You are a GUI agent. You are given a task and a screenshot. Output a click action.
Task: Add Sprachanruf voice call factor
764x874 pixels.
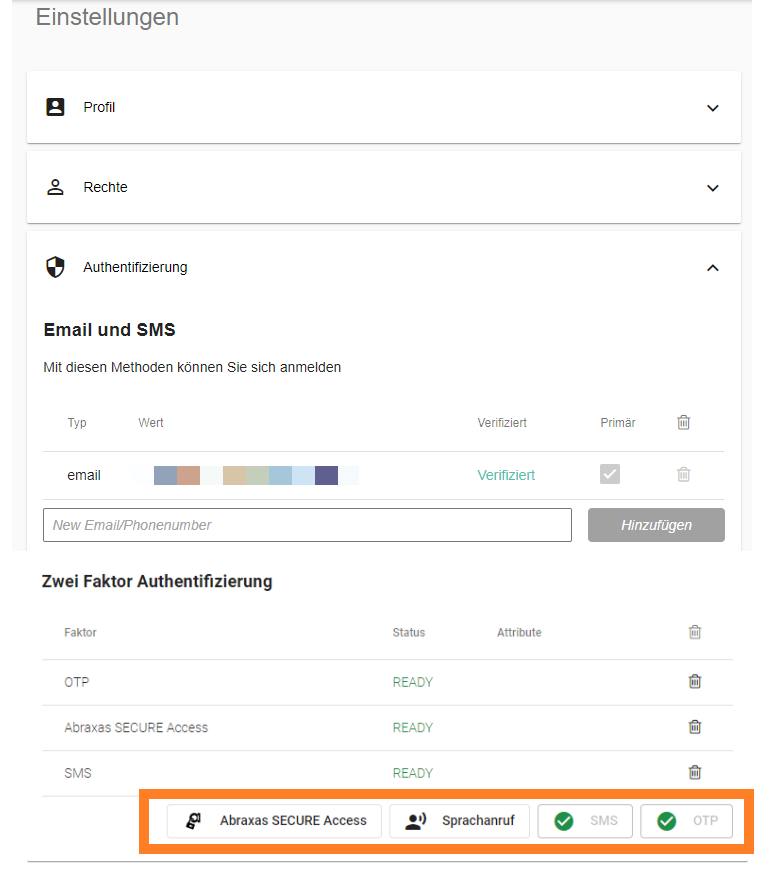(459, 821)
